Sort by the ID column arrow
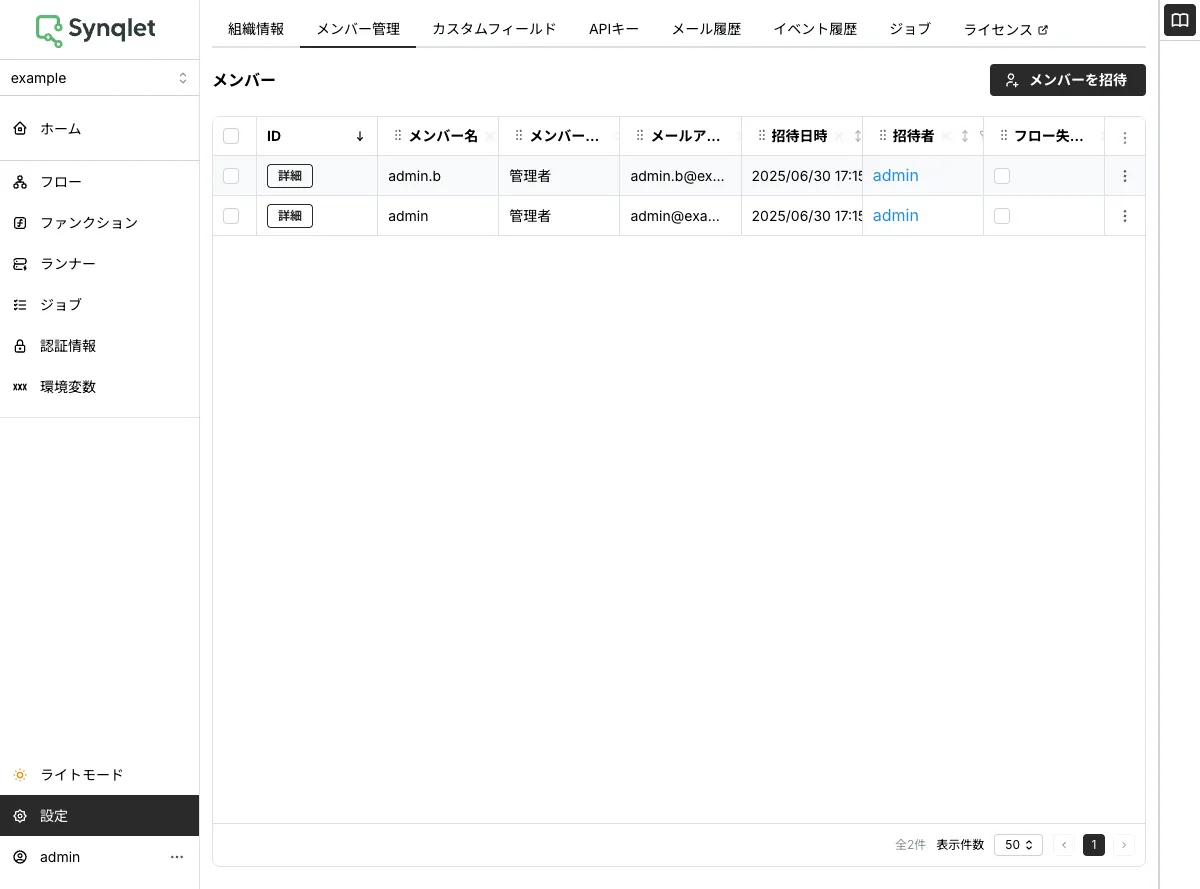This screenshot has width=1200, height=889. [x=360, y=136]
